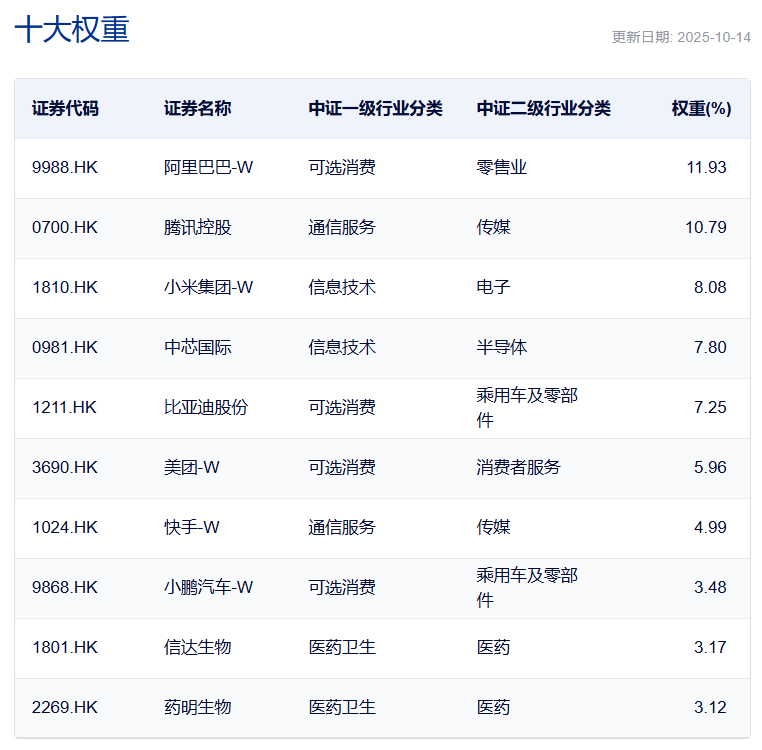Select stock code 1810.HK
Viewport: 762px width, 750px height.
pos(65,287)
